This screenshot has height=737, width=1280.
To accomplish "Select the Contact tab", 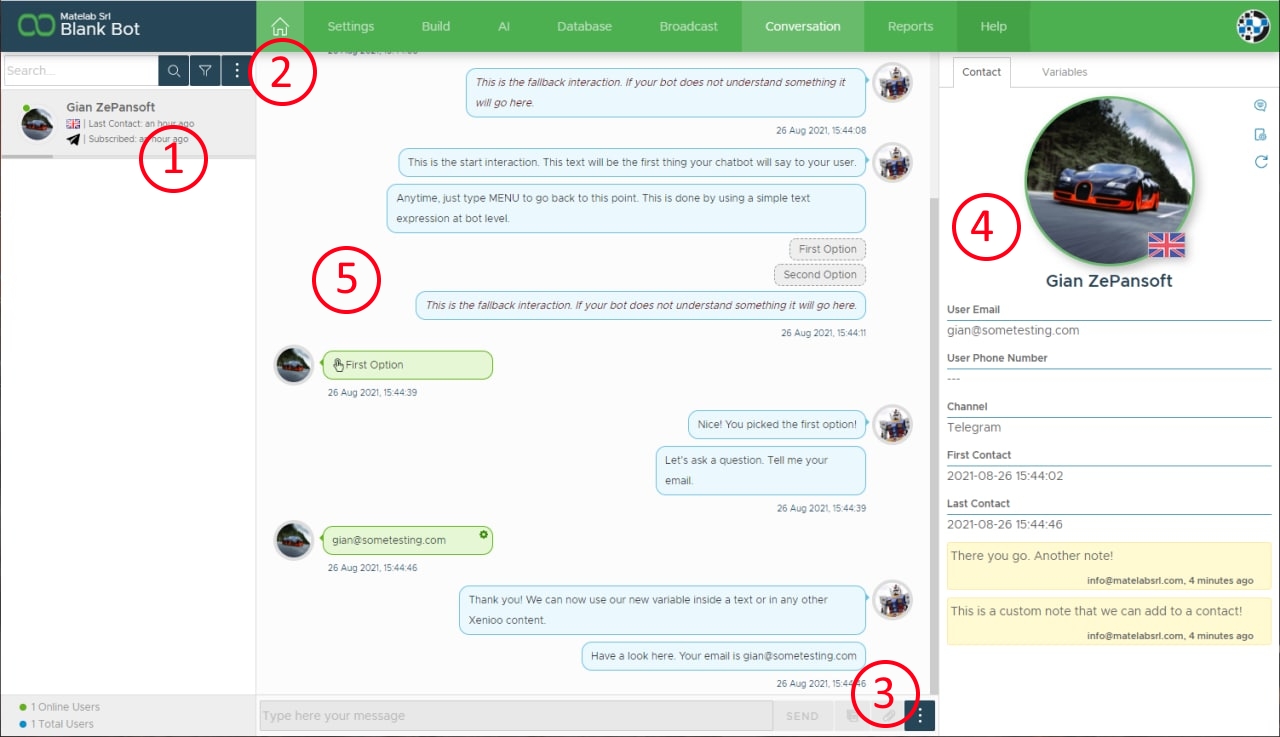I will point(981,72).
